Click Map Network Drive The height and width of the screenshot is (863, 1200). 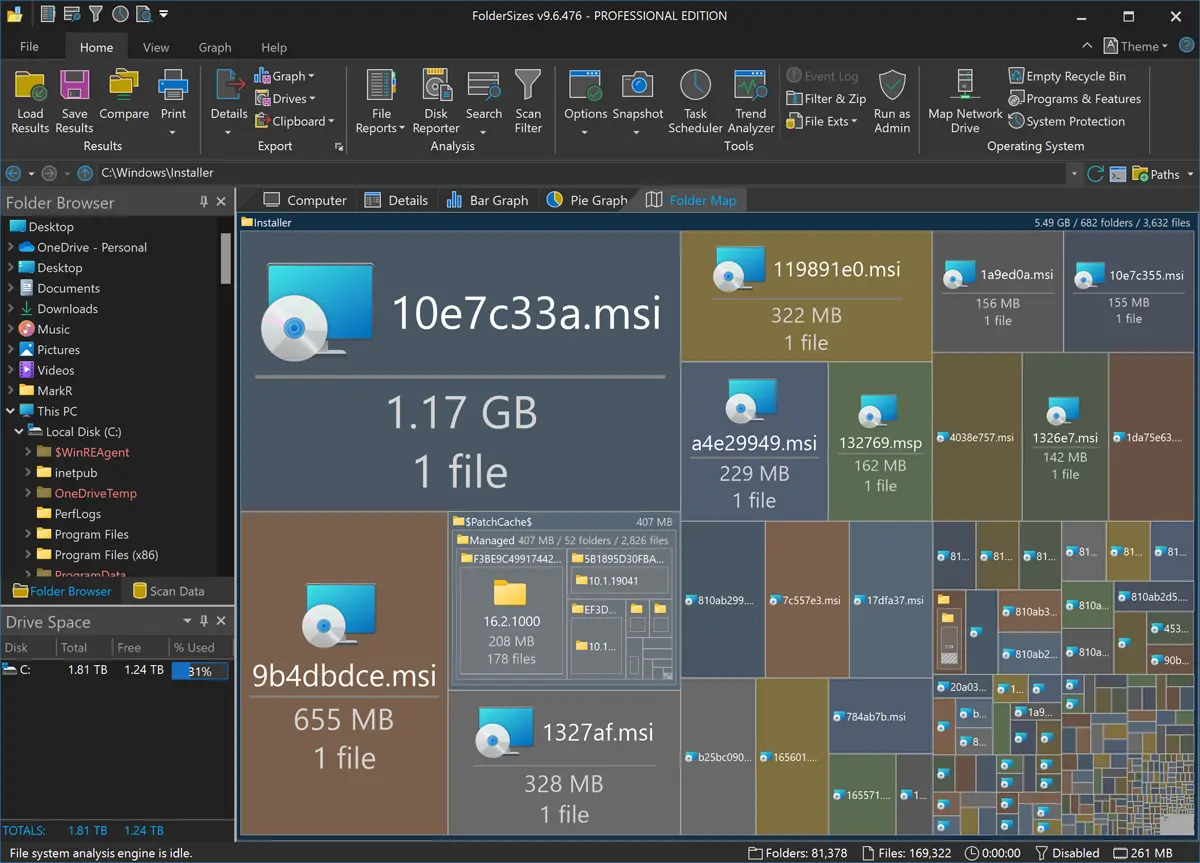965,101
